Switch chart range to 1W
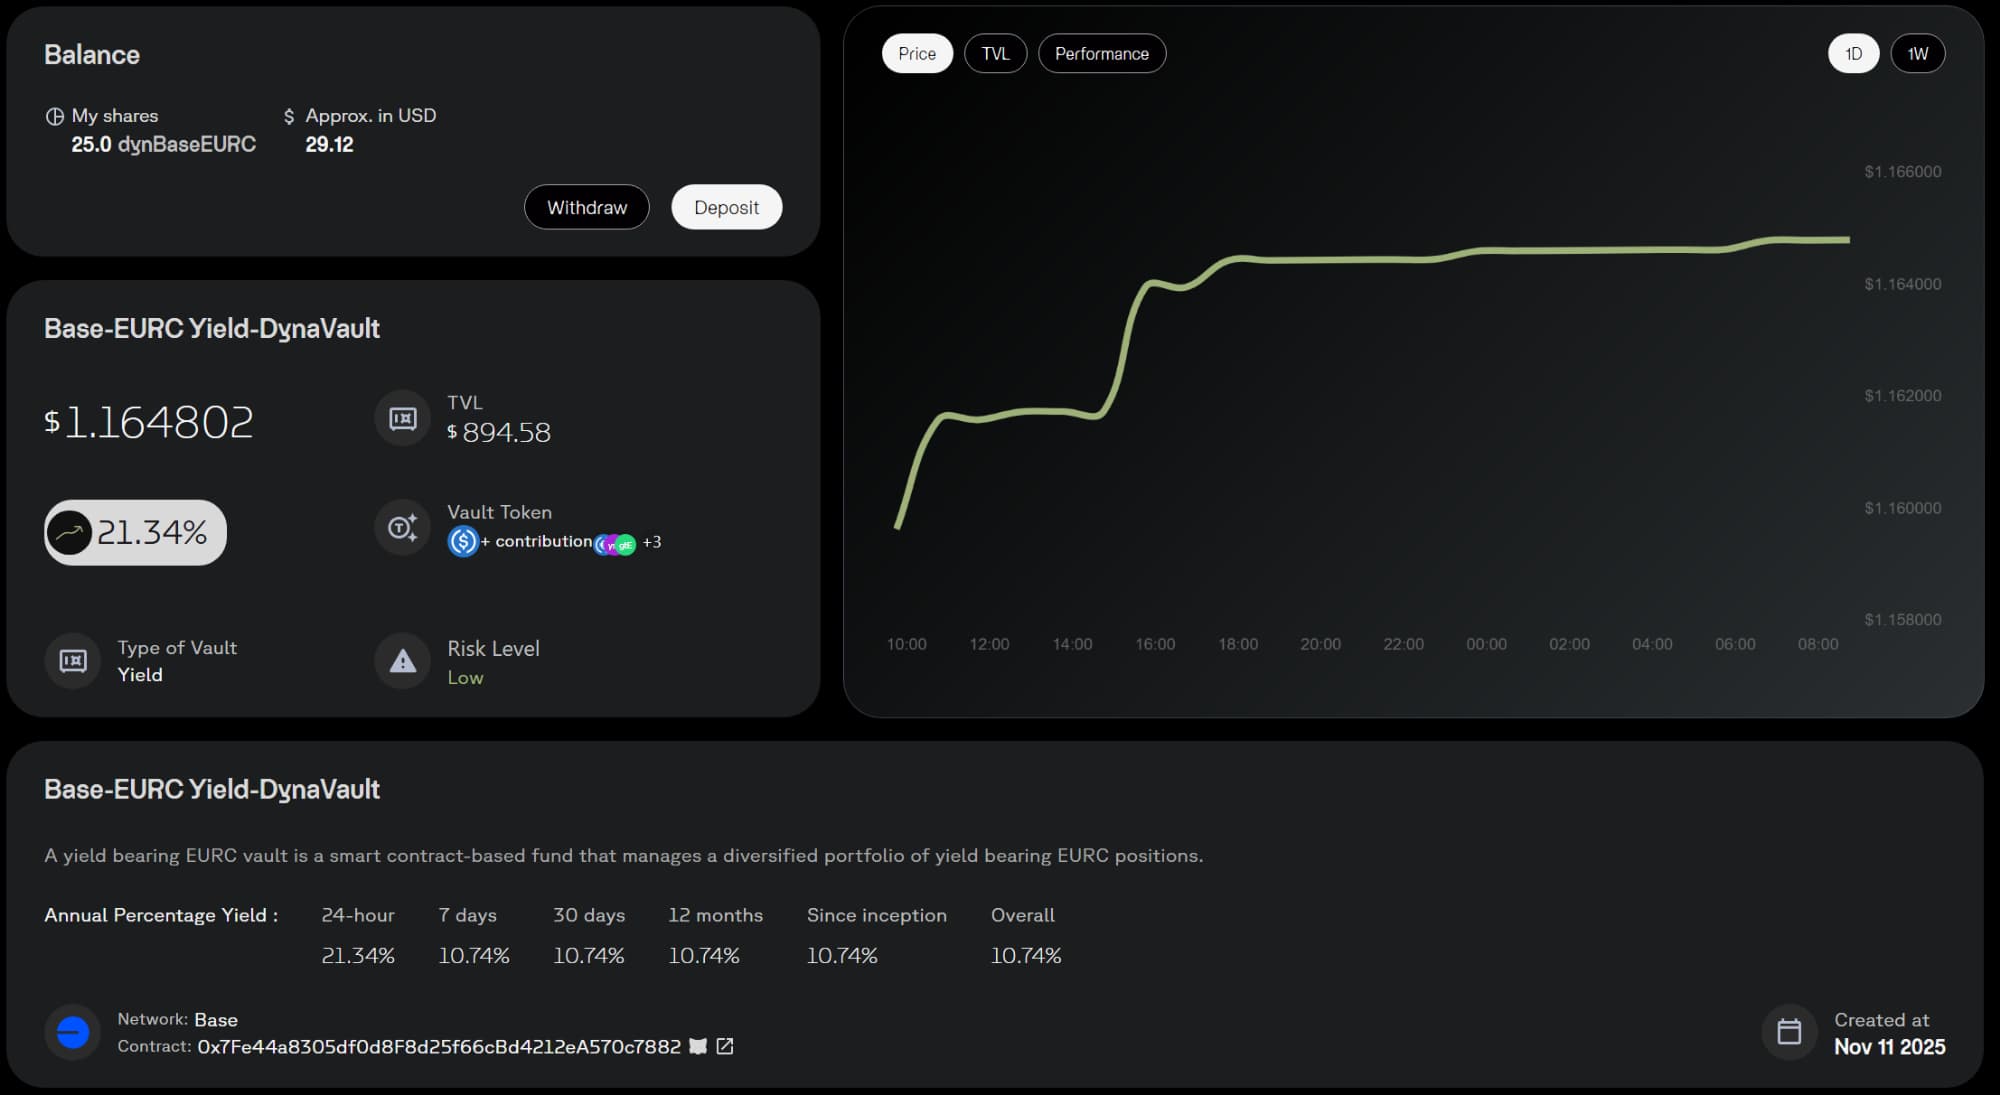The height and width of the screenshot is (1095, 2000). click(1917, 54)
